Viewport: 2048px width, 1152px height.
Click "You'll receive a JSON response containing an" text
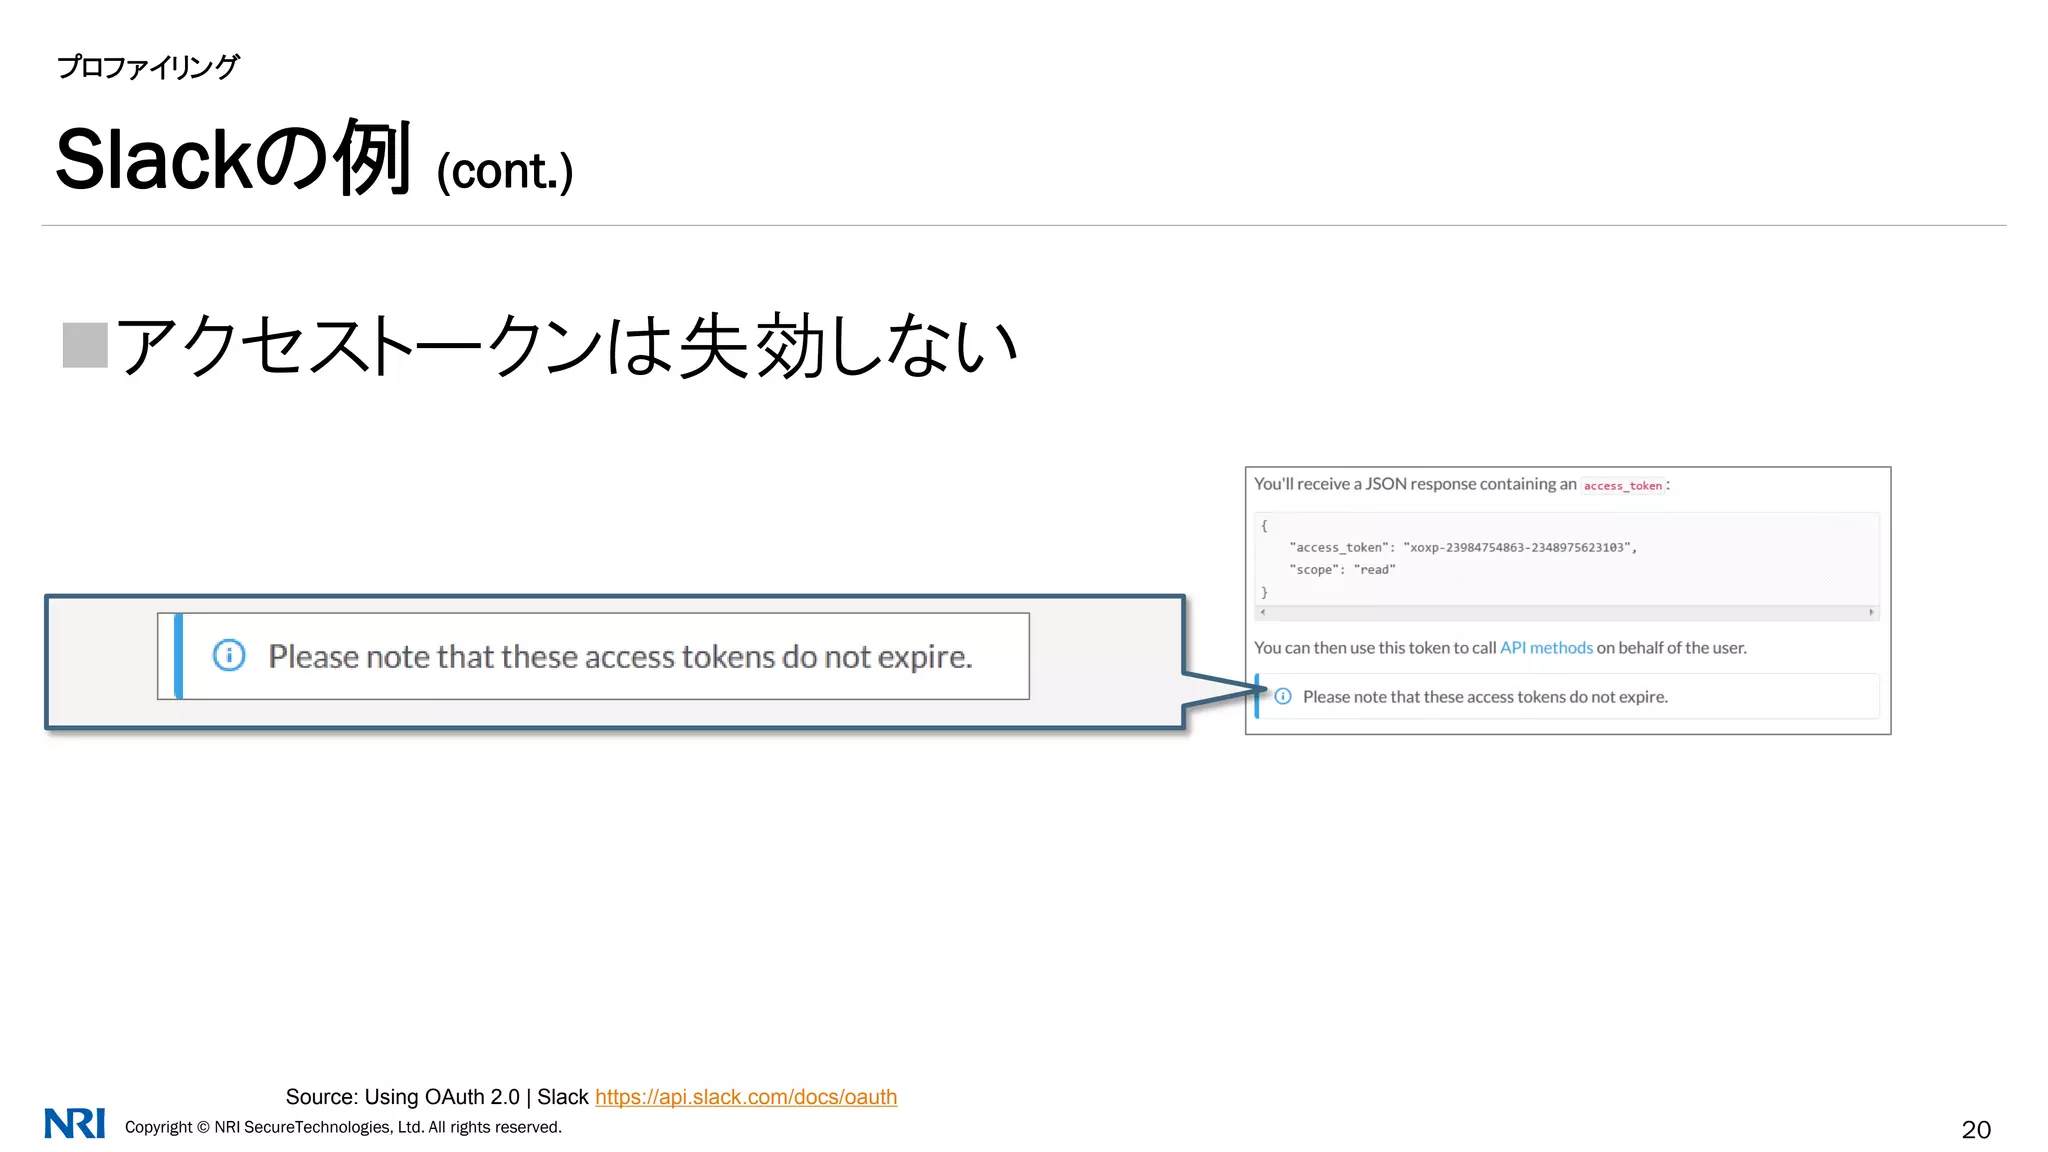coord(1415,484)
